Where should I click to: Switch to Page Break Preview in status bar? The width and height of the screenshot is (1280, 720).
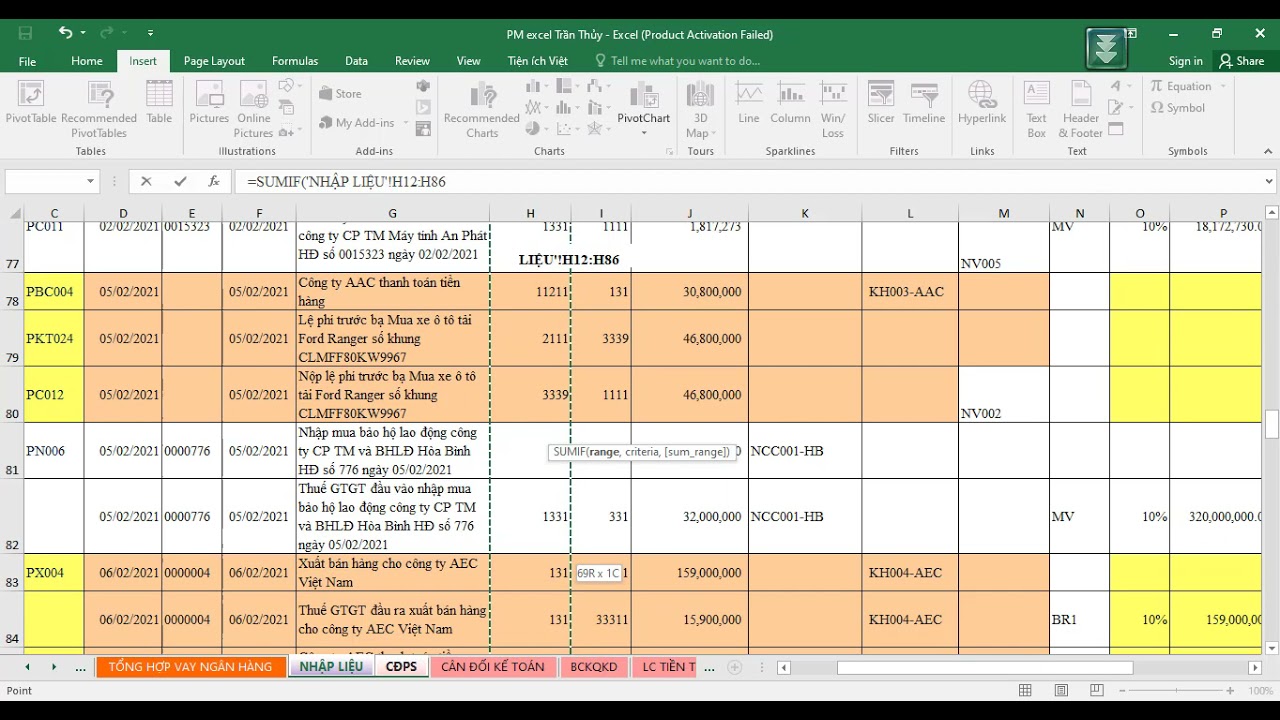[1097, 691]
